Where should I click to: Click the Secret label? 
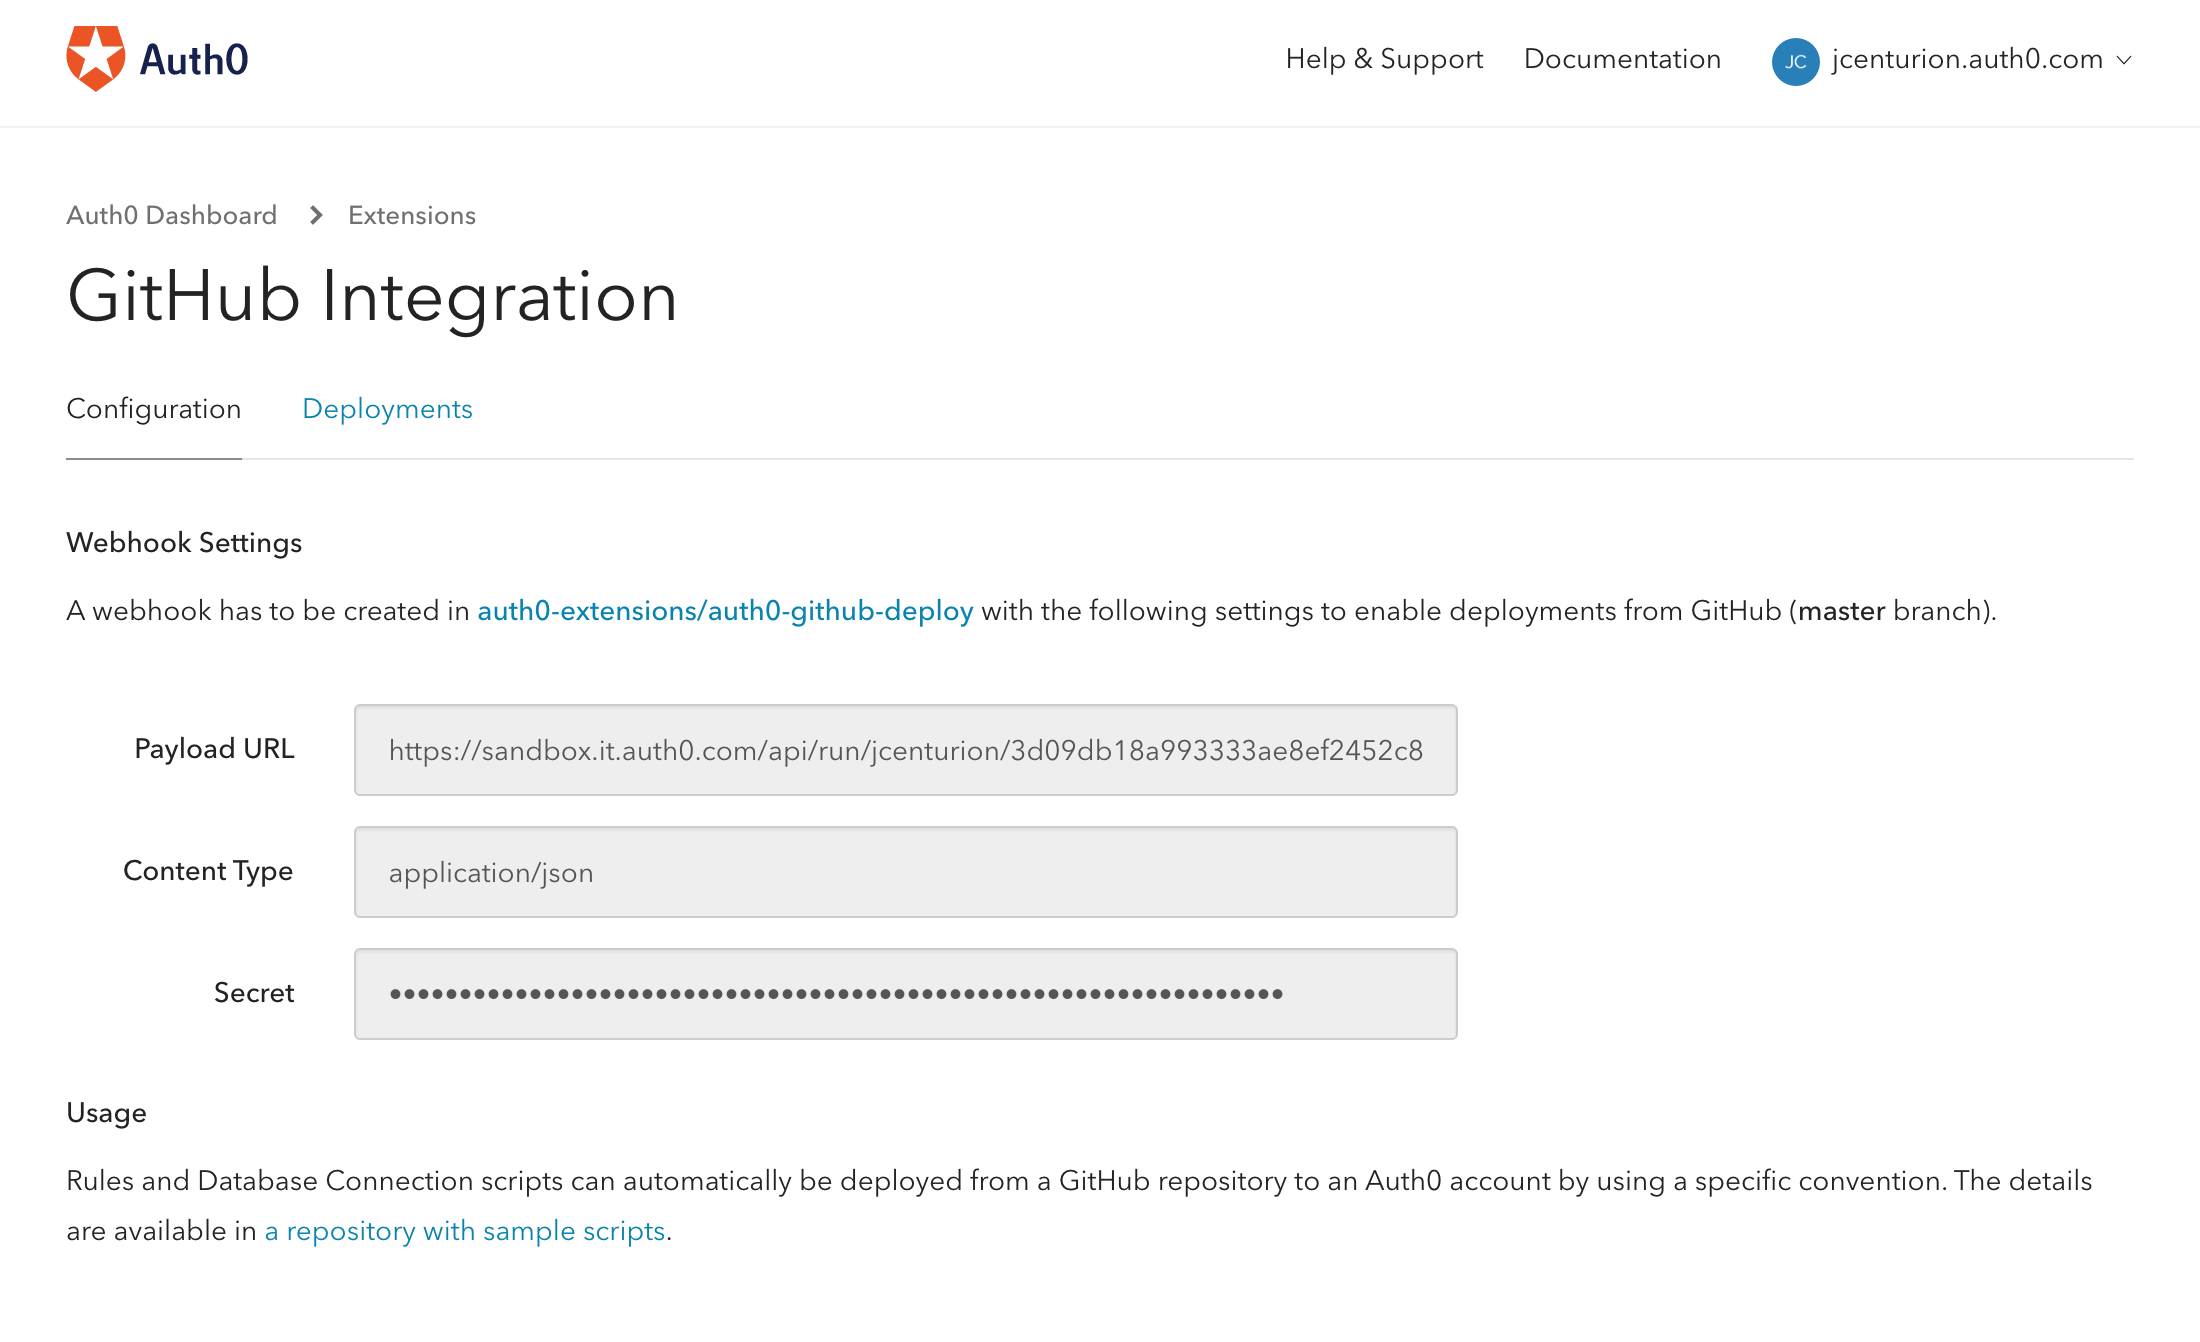254,993
